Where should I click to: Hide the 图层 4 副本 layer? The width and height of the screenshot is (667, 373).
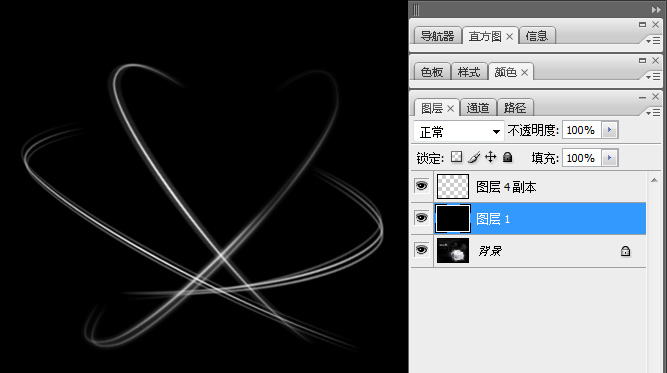[x=422, y=186]
